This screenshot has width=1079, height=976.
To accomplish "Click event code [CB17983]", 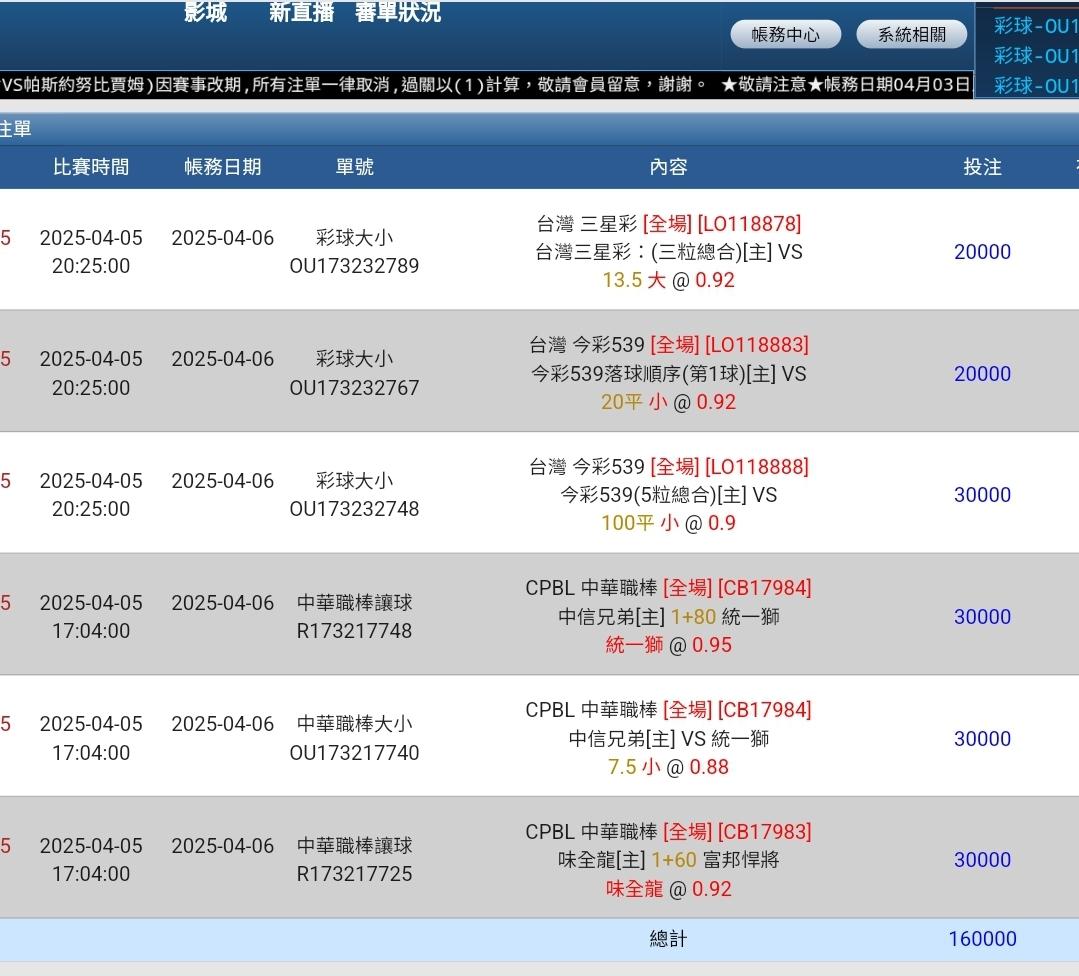I will [x=765, y=831].
